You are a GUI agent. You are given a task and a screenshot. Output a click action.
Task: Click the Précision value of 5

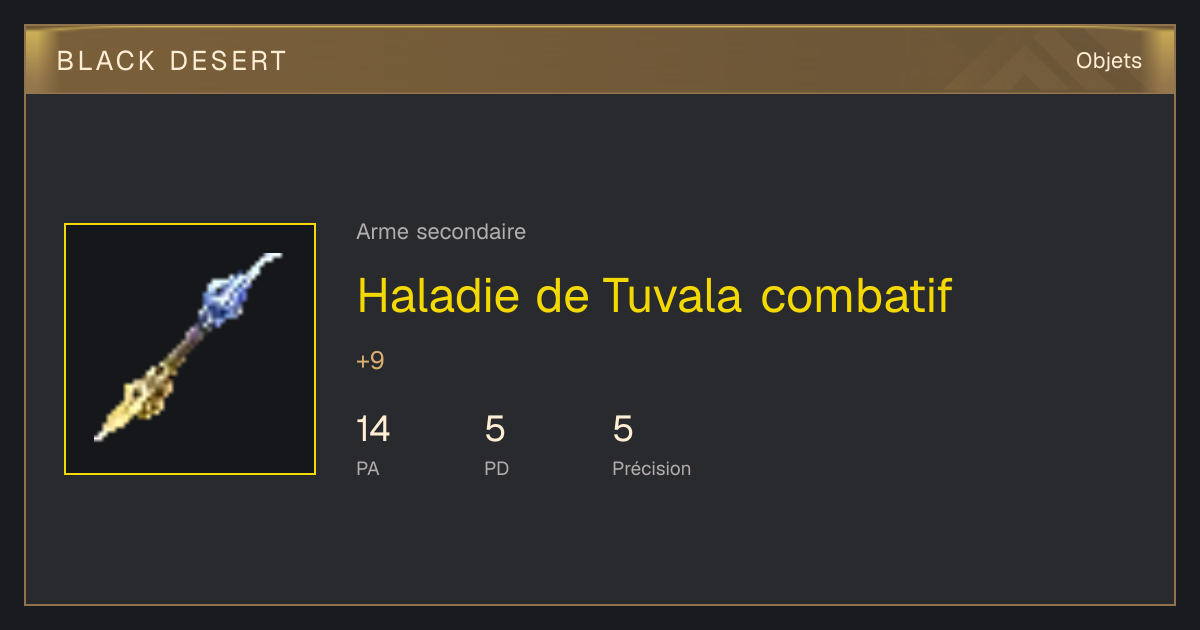pos(623,429)
